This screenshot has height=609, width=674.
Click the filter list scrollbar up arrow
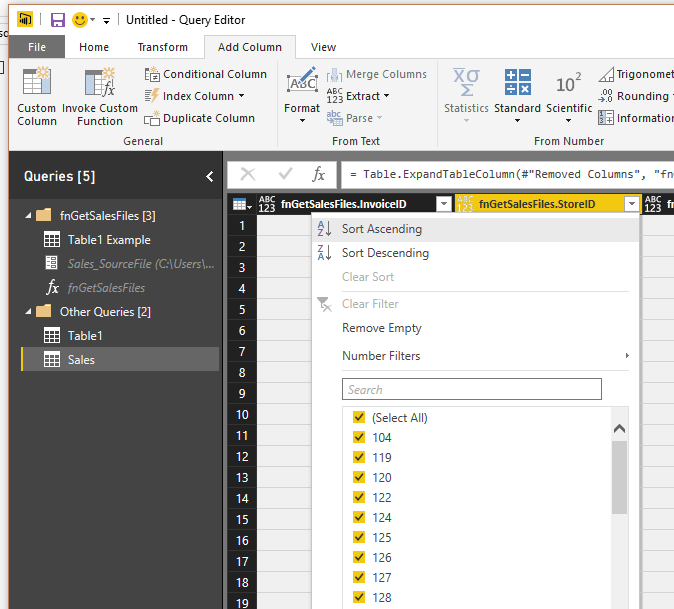point(619,429)
